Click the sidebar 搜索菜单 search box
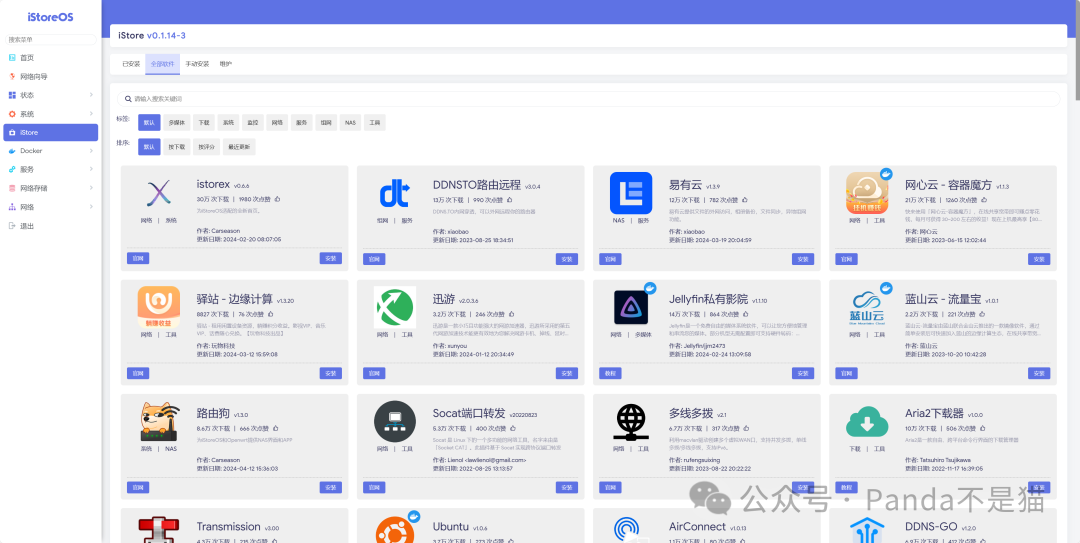Screen dimensions: 1080x543 click(51, 39)
